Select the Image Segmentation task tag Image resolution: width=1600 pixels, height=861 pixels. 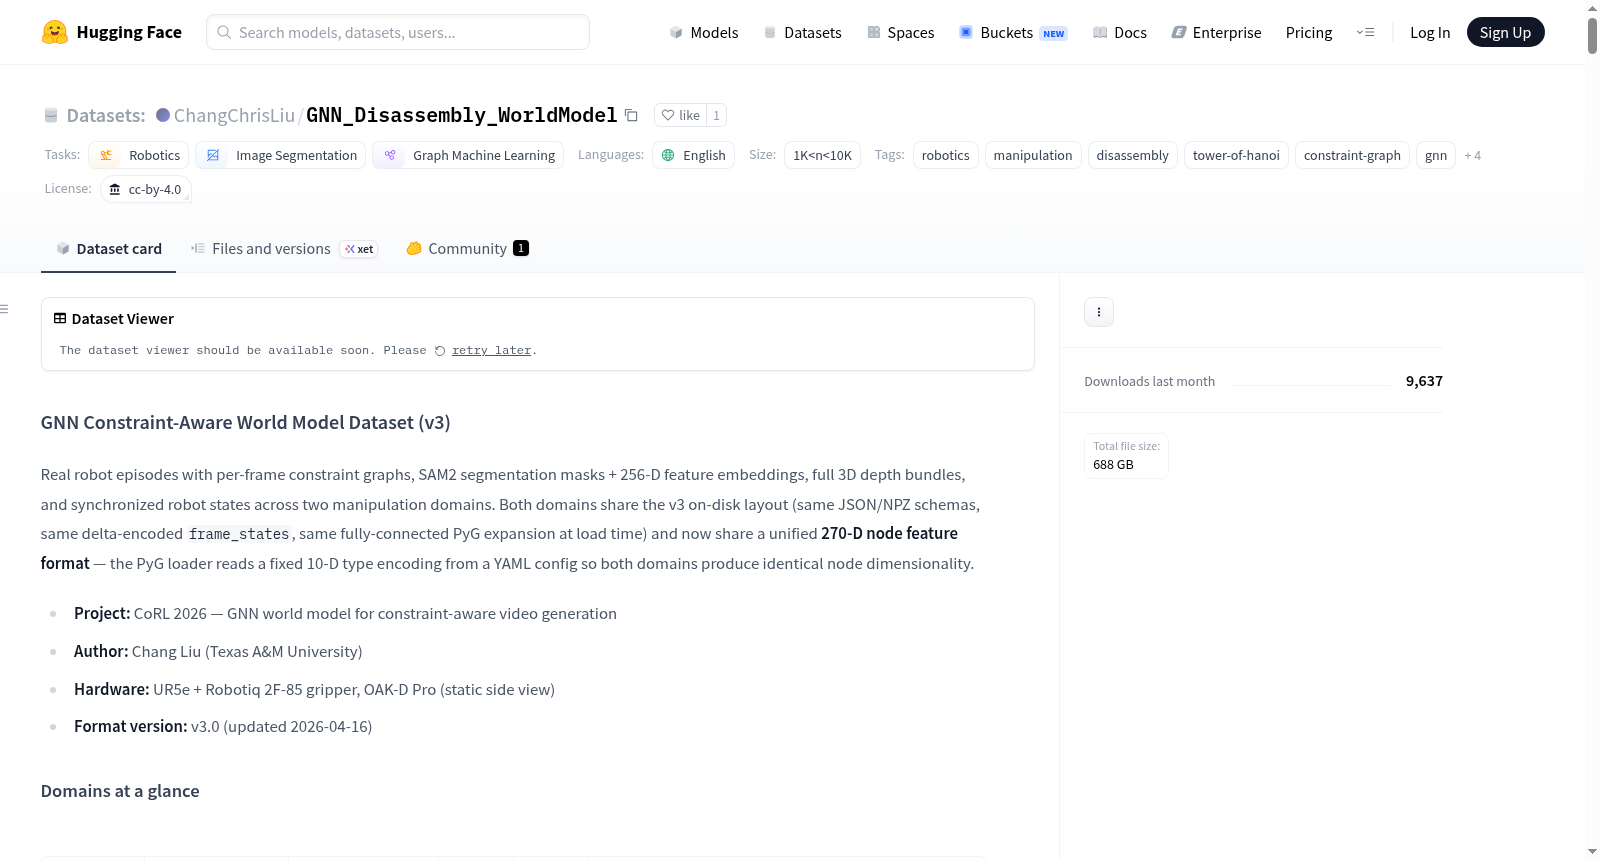281,155
